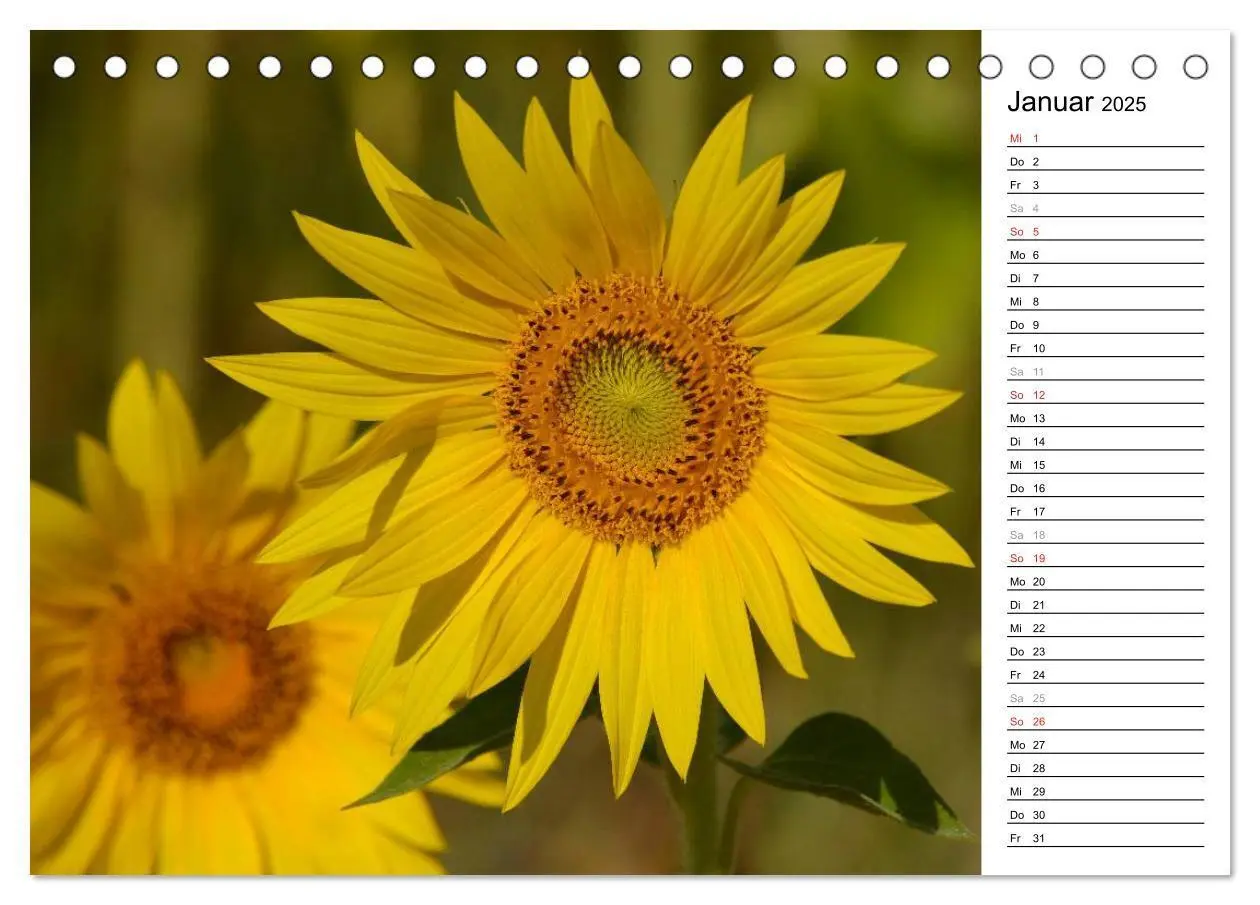This screenshot has width=1260, height=905.
Task: Click the large sunflower photo
Action: [506, 452]
